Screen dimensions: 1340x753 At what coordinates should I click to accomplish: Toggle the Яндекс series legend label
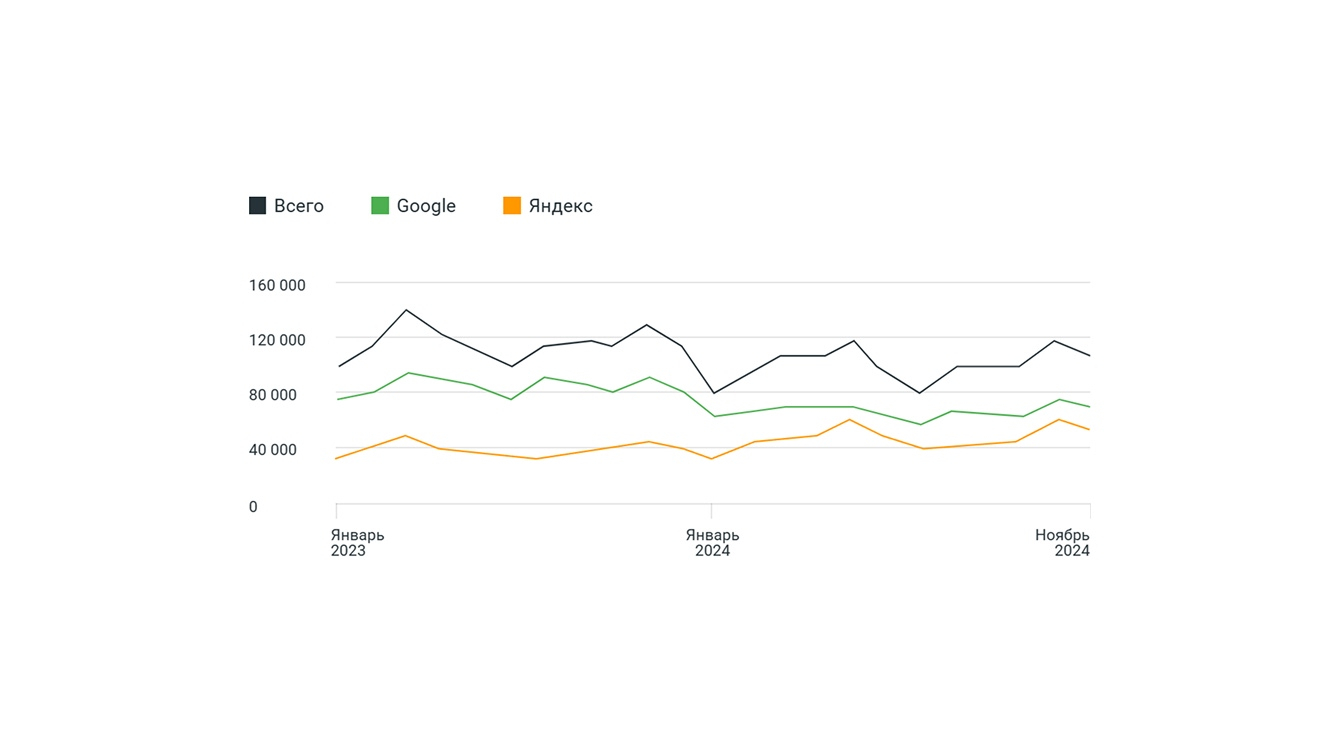[x=560, y=206]
